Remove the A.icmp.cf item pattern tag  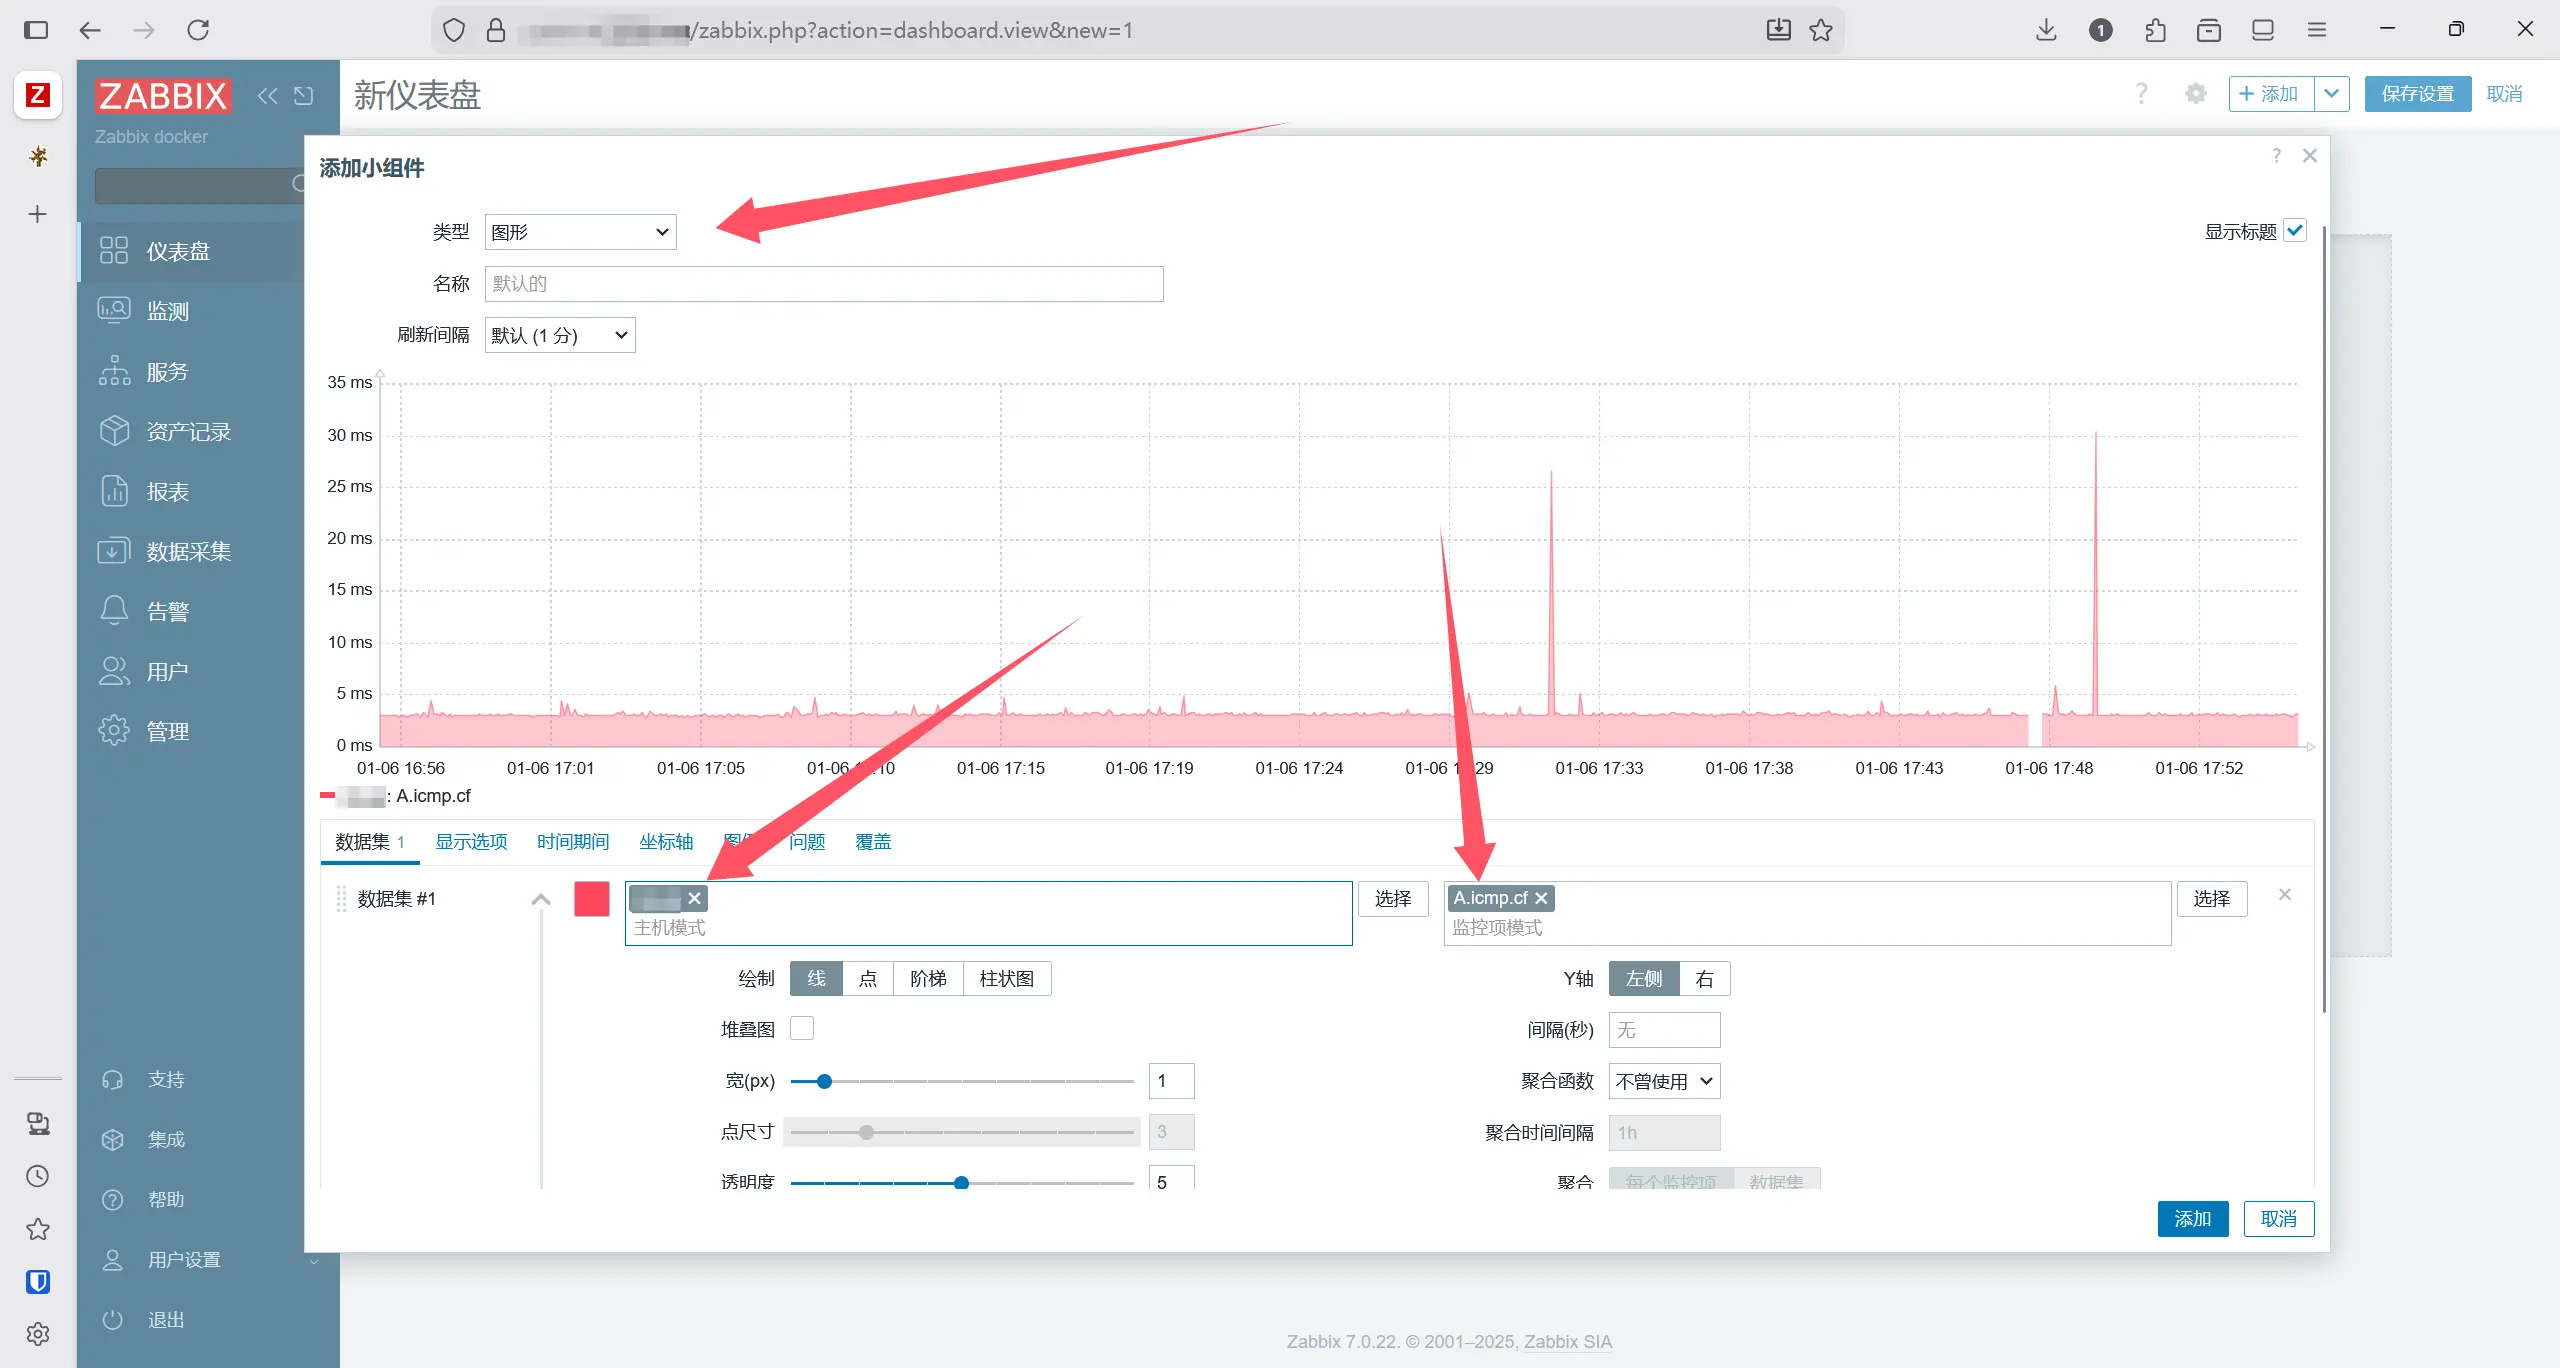pos(1541,898)
